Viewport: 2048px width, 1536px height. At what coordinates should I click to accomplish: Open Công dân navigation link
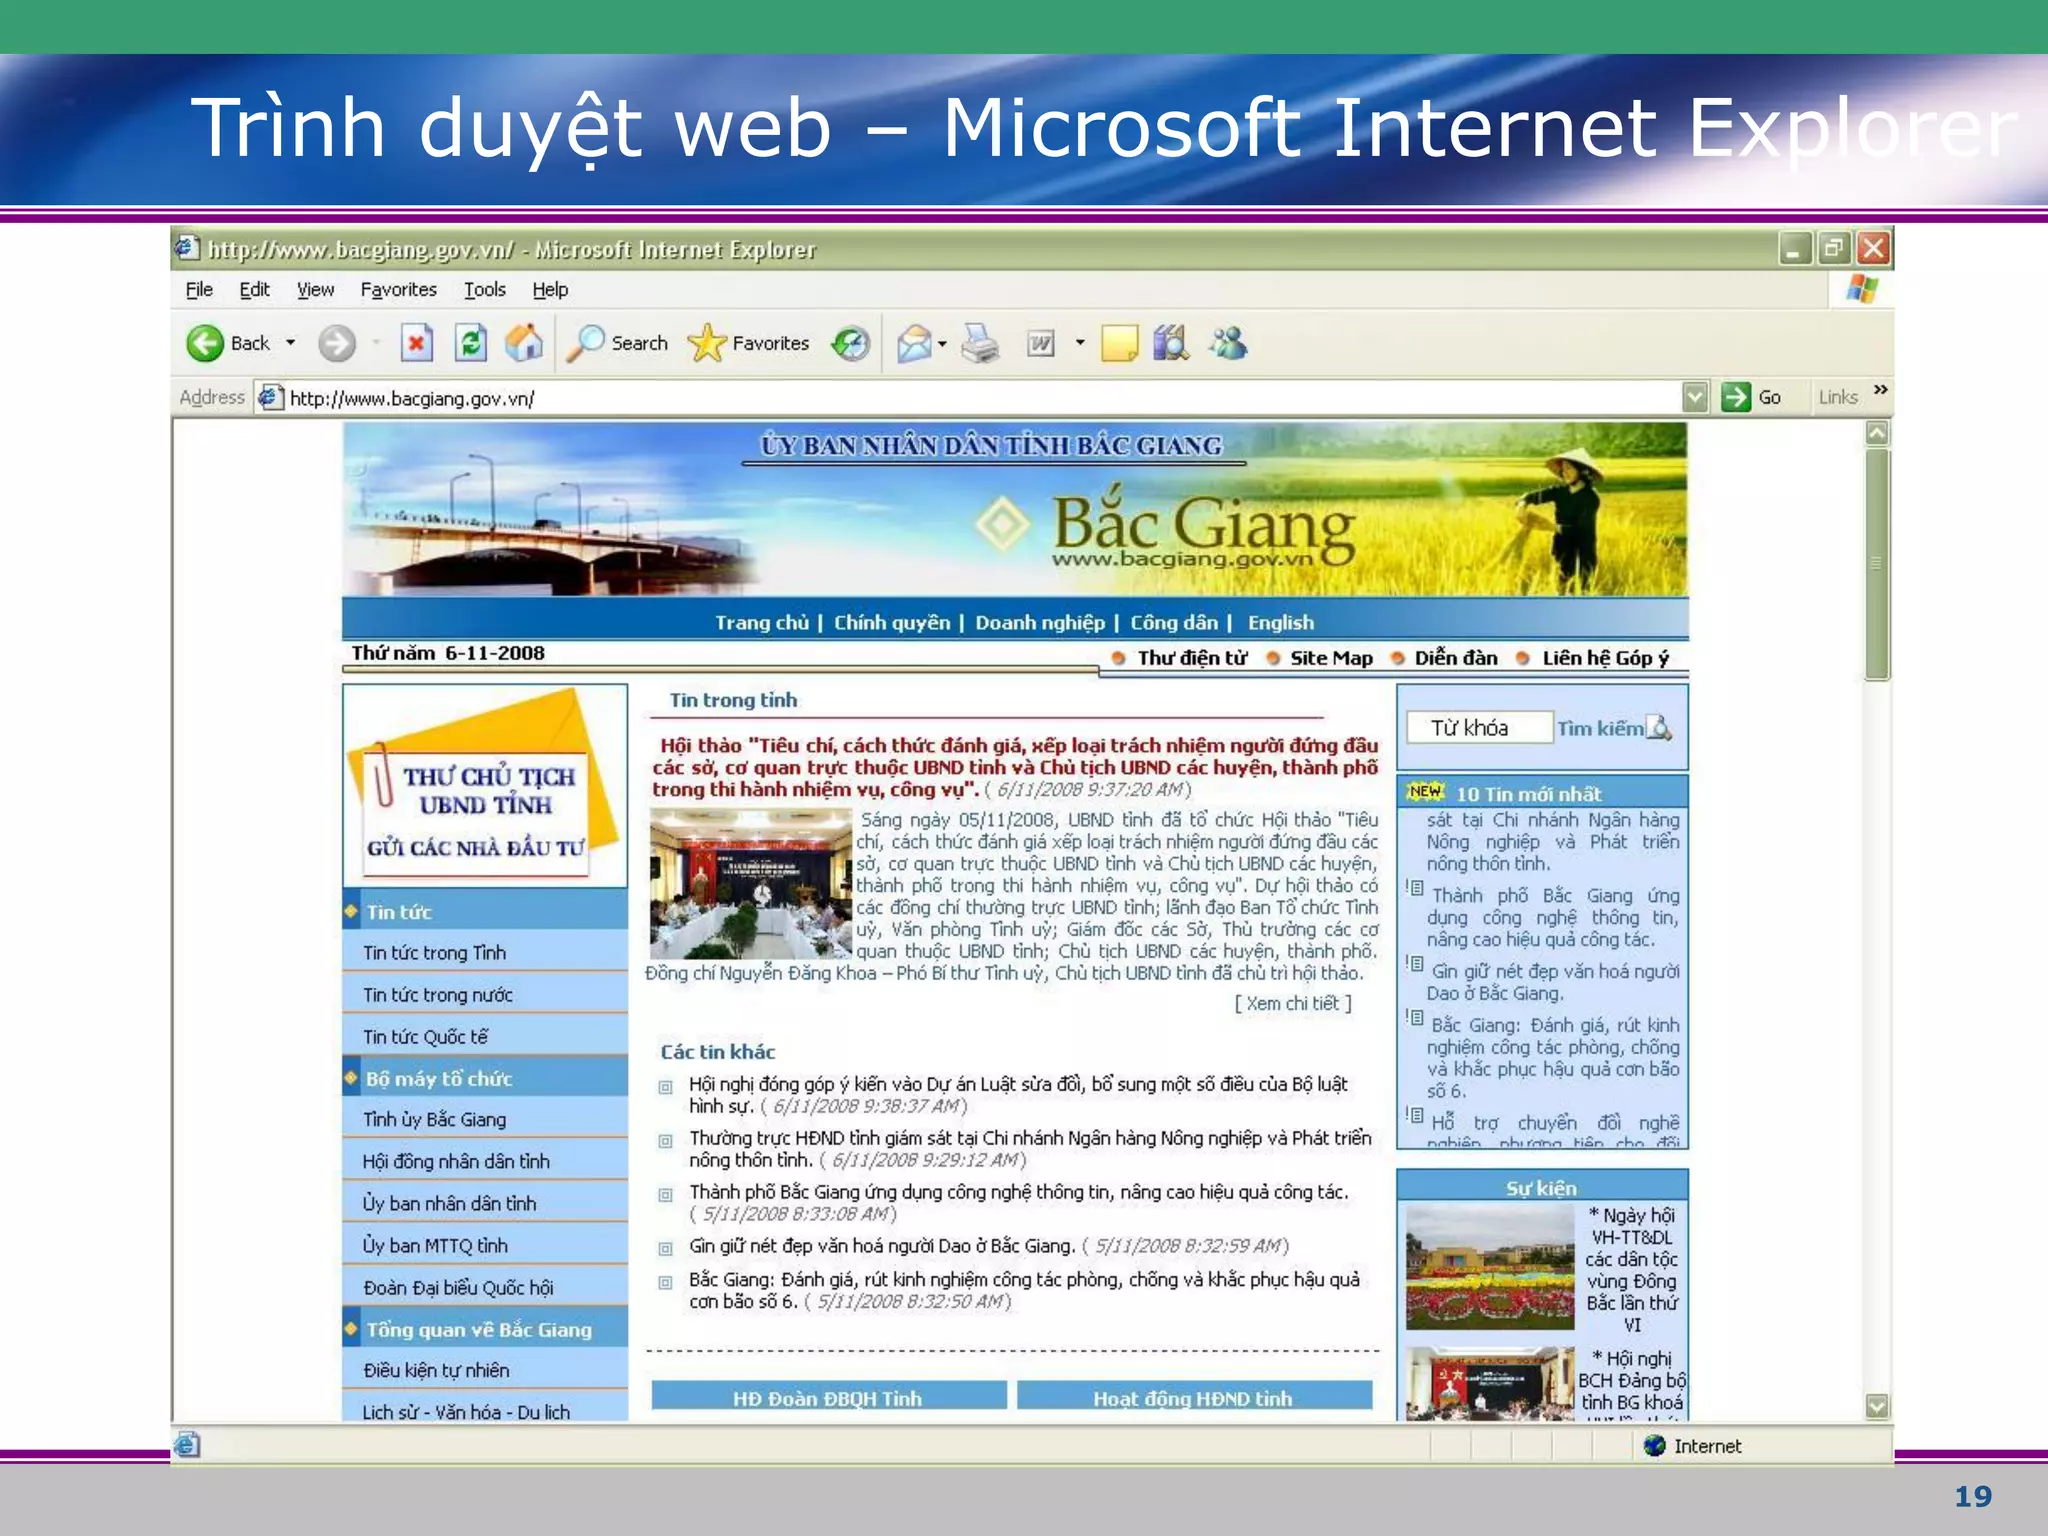pos(1174,623)
